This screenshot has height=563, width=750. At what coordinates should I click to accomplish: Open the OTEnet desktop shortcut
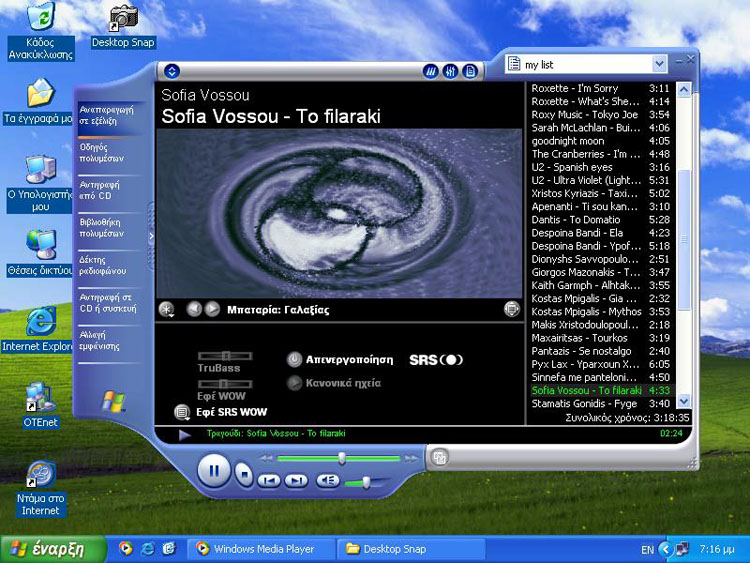[x=40, y=405]
